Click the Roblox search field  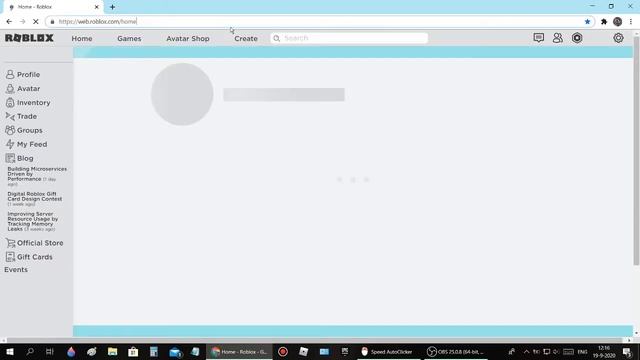(349, 38)
